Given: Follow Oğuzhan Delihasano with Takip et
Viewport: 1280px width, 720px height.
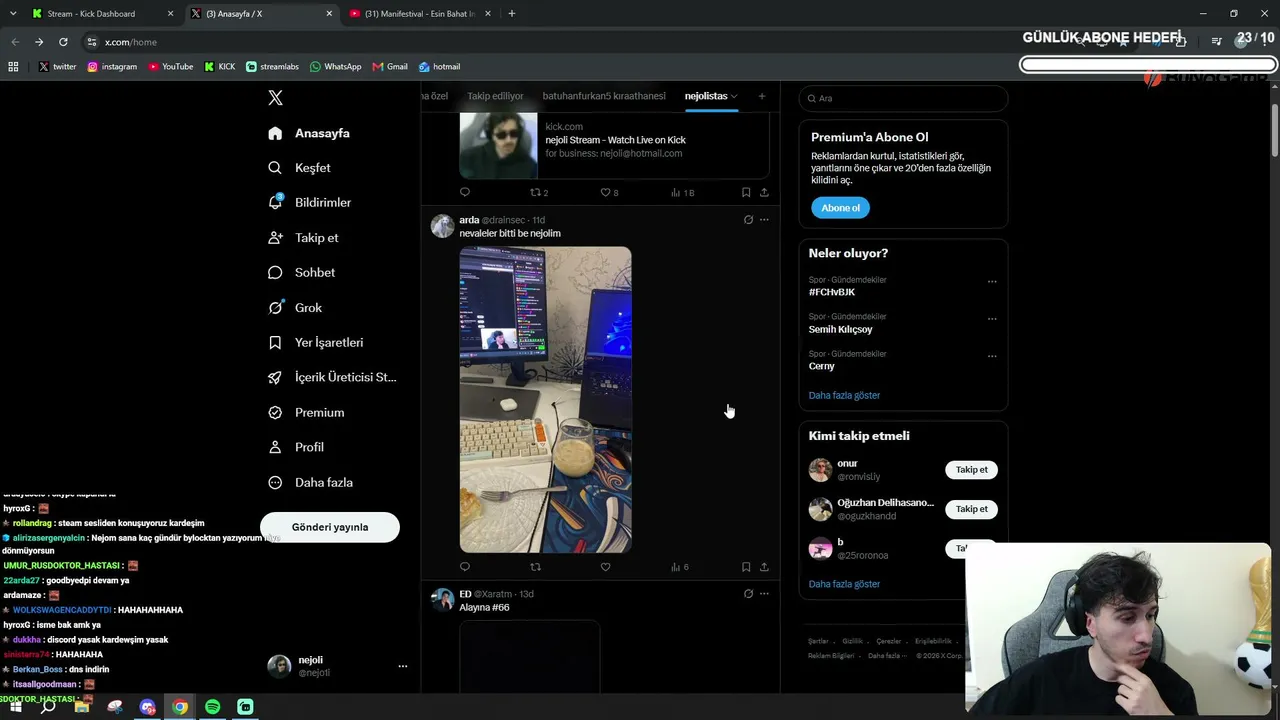Looking at the screenshot, I should [971, 509].
